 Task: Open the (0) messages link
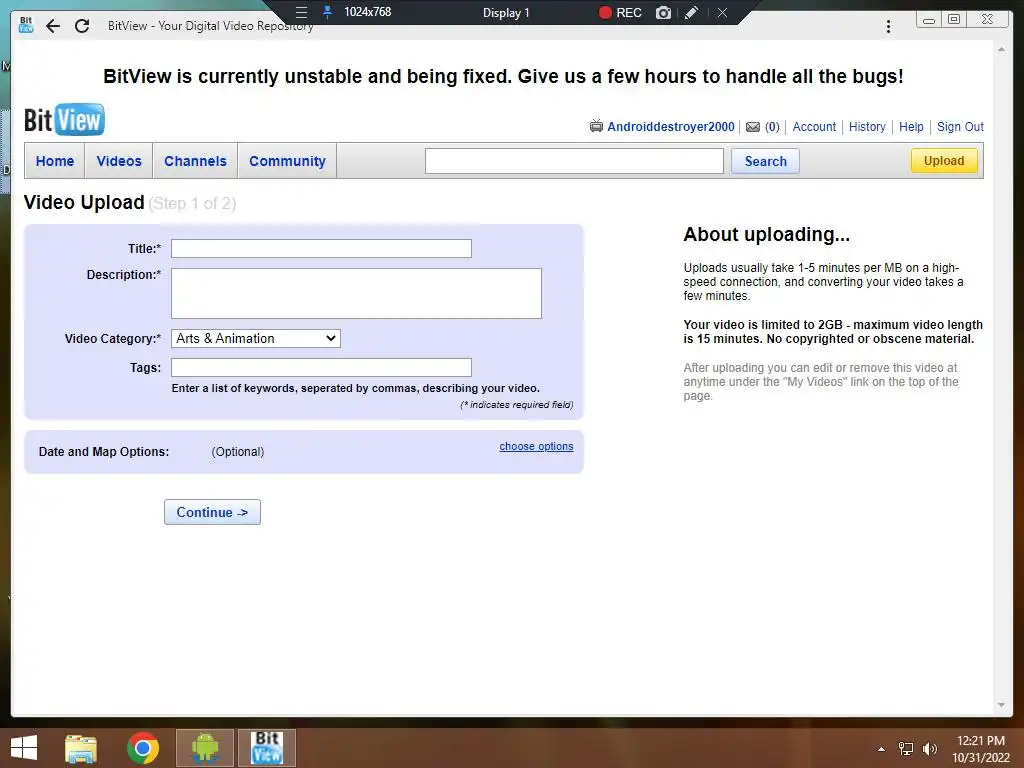(x=772, y=127)
